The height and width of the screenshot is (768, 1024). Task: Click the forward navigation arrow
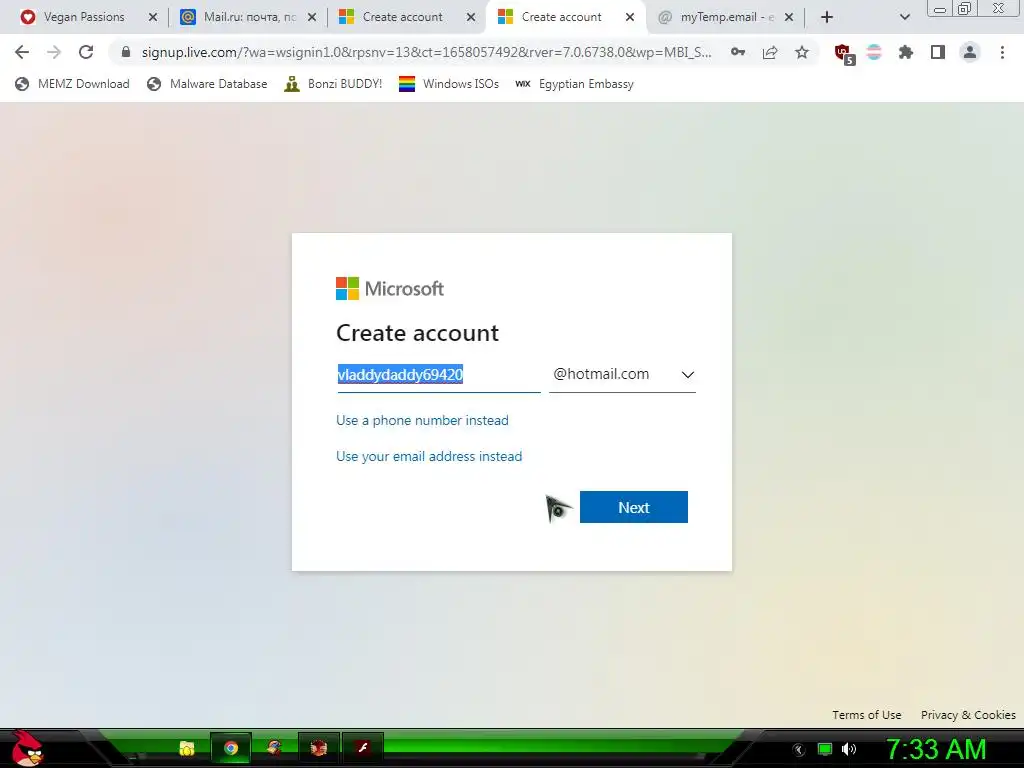[54, 52]
